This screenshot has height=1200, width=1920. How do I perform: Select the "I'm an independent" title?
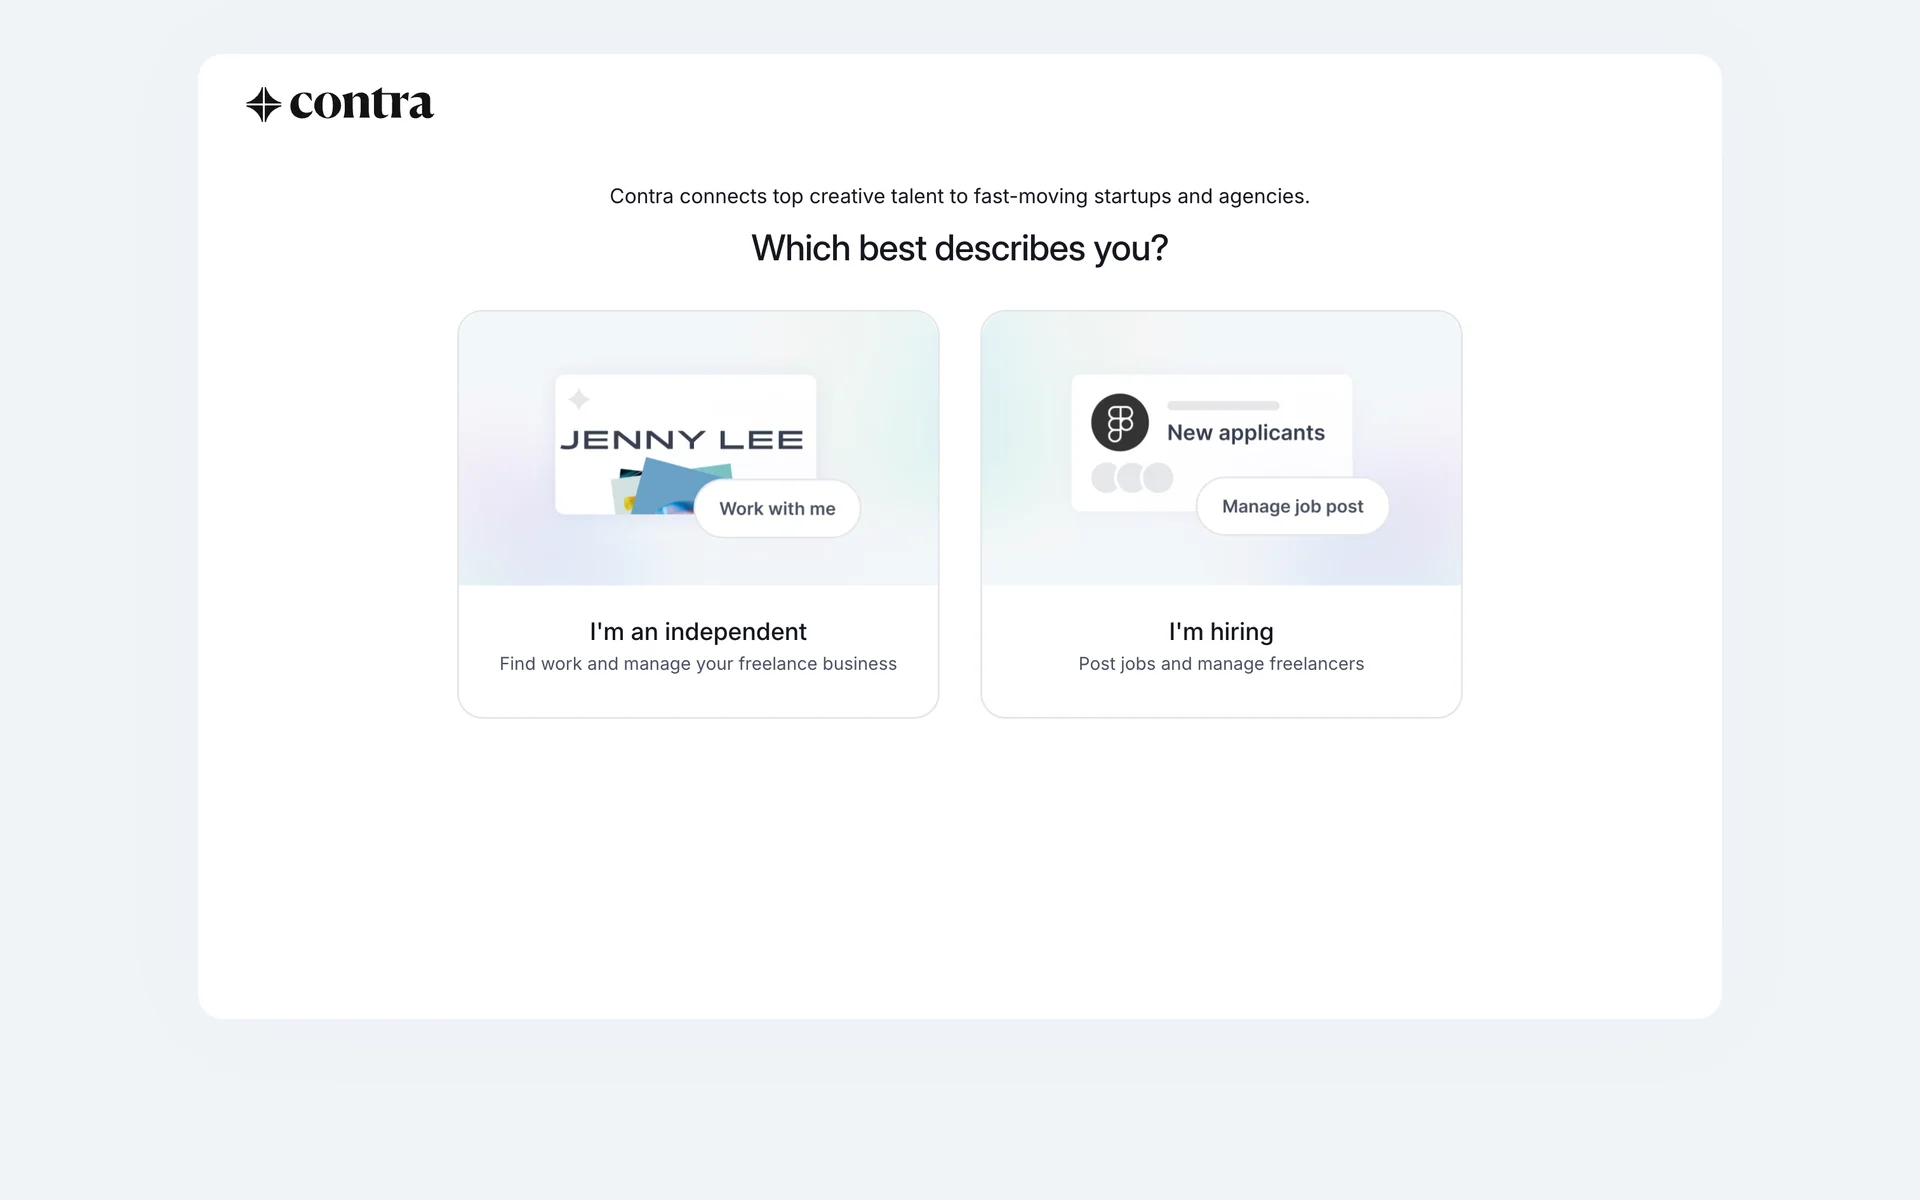pyautogui.click(x=698, y=632)
